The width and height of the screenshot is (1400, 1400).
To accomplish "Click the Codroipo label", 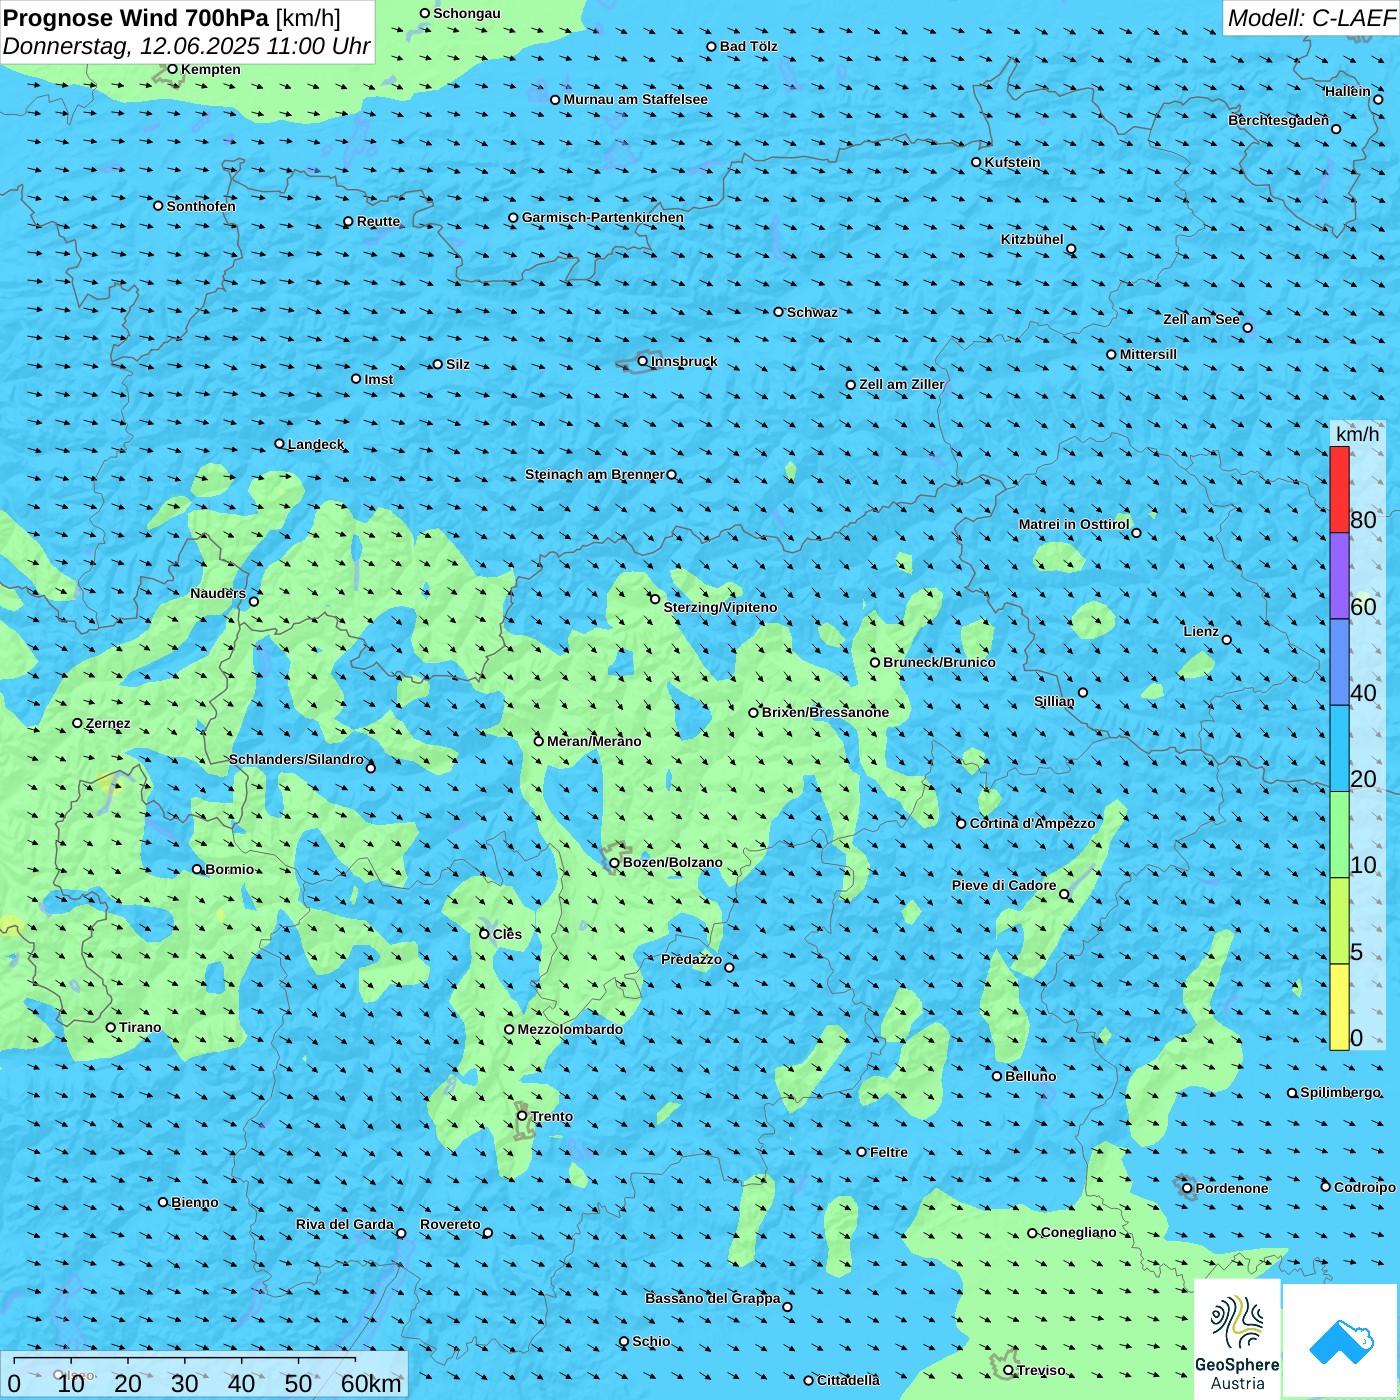I will [x=1365, y=1187].
